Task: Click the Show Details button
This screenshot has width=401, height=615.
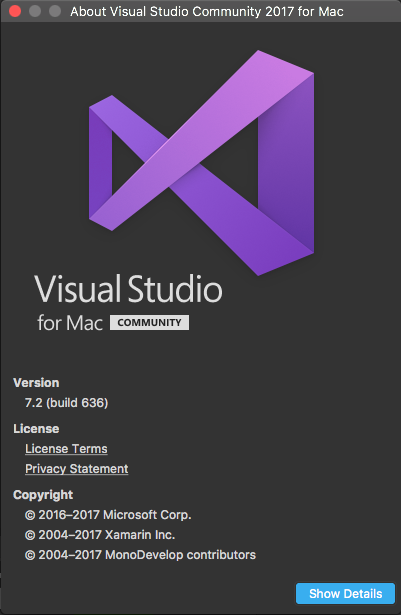Action: (345, 593)
